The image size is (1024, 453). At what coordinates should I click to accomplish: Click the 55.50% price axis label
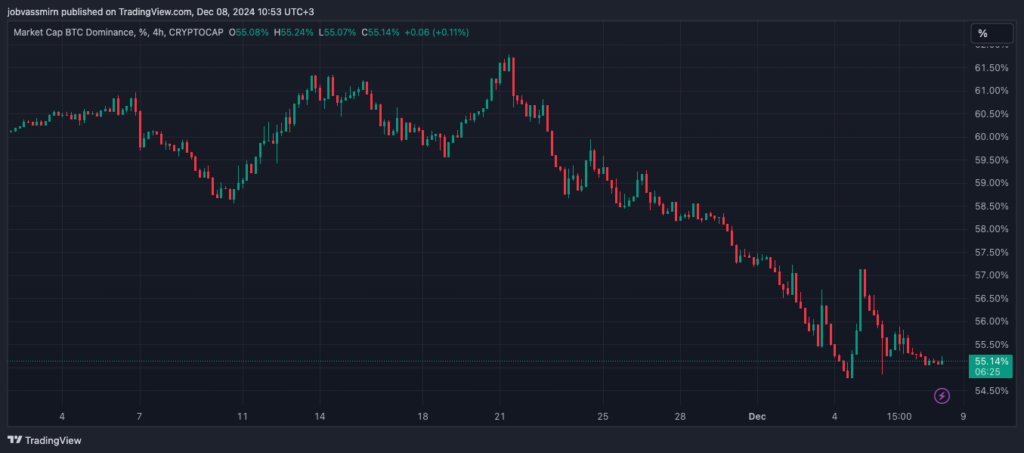(x=991, y=344)
